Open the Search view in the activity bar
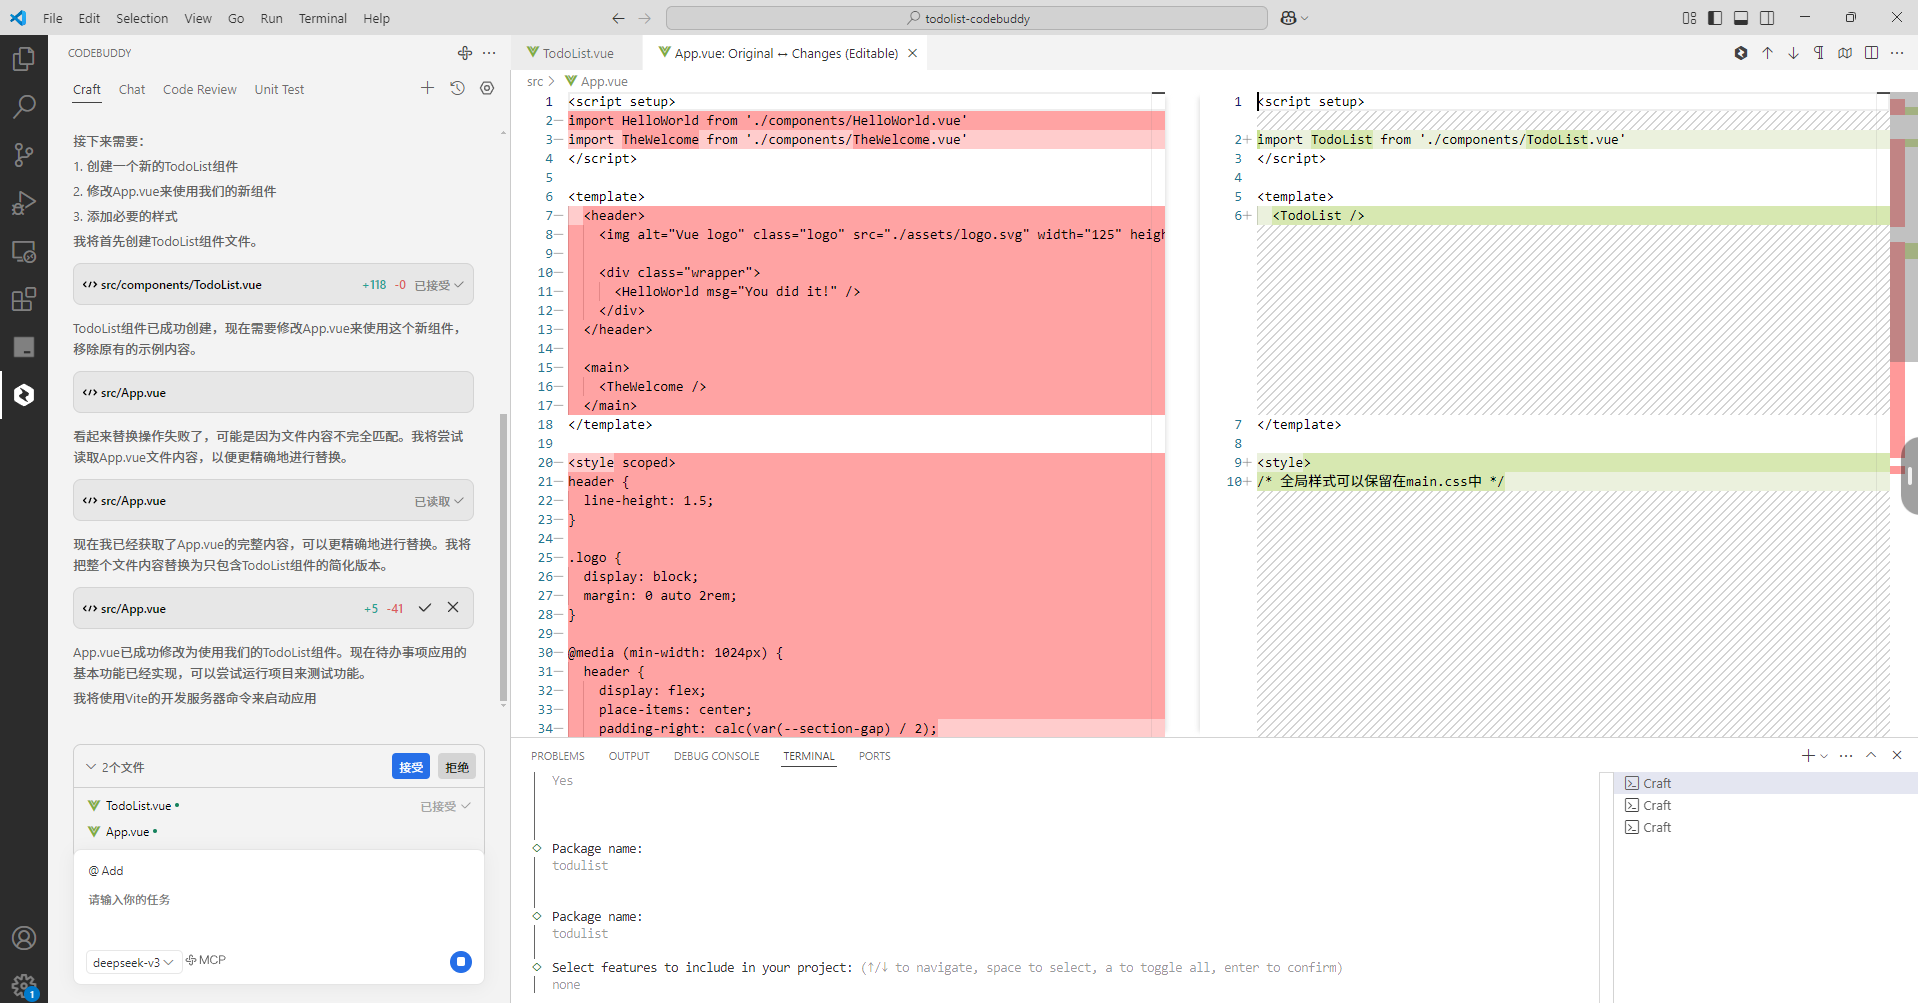Screen dimensions: 1918x1003 24,107
